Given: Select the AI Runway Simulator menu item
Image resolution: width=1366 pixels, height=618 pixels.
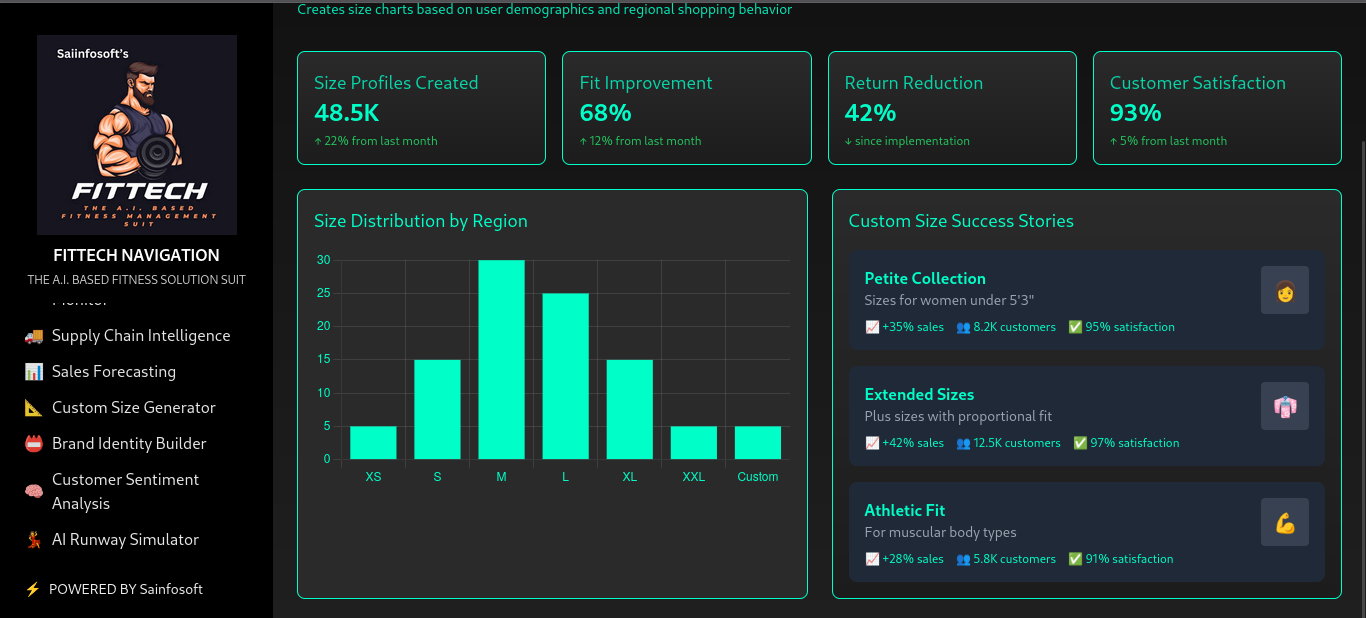Looking at the screenshot, I should [125, 540].
